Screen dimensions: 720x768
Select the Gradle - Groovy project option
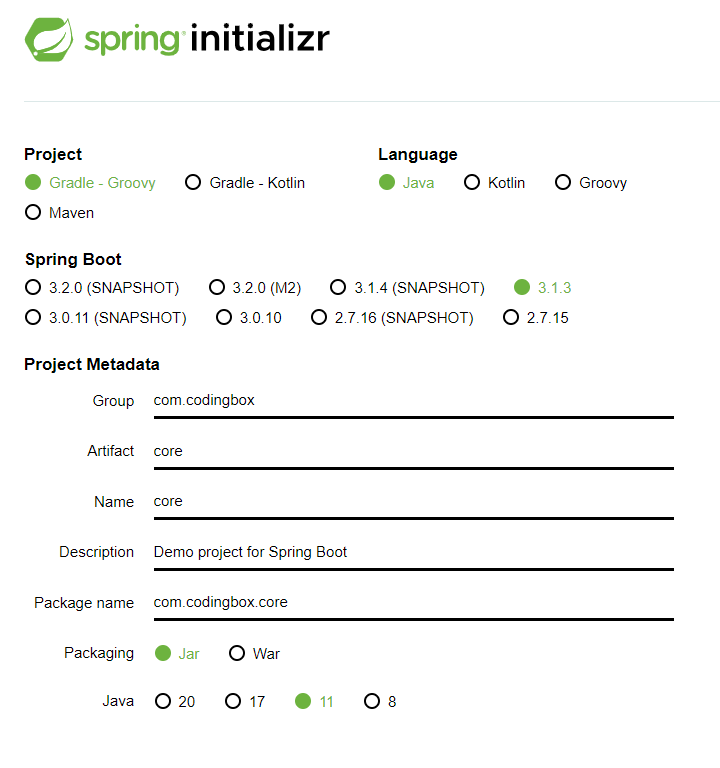click(90, 183)
